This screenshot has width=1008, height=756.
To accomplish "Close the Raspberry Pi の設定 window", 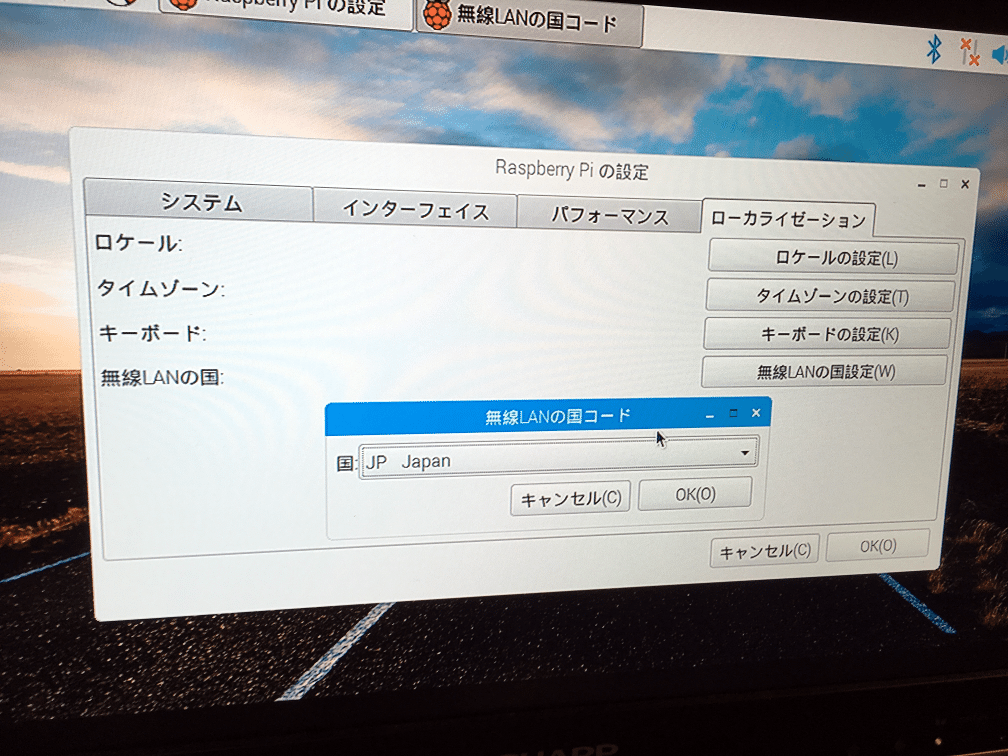I will click(965, 184).
